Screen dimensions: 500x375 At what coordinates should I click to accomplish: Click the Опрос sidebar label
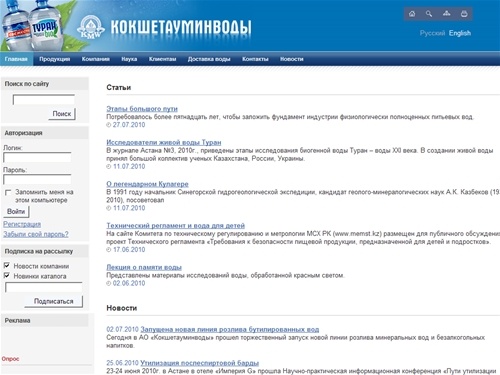click(10, 359)
